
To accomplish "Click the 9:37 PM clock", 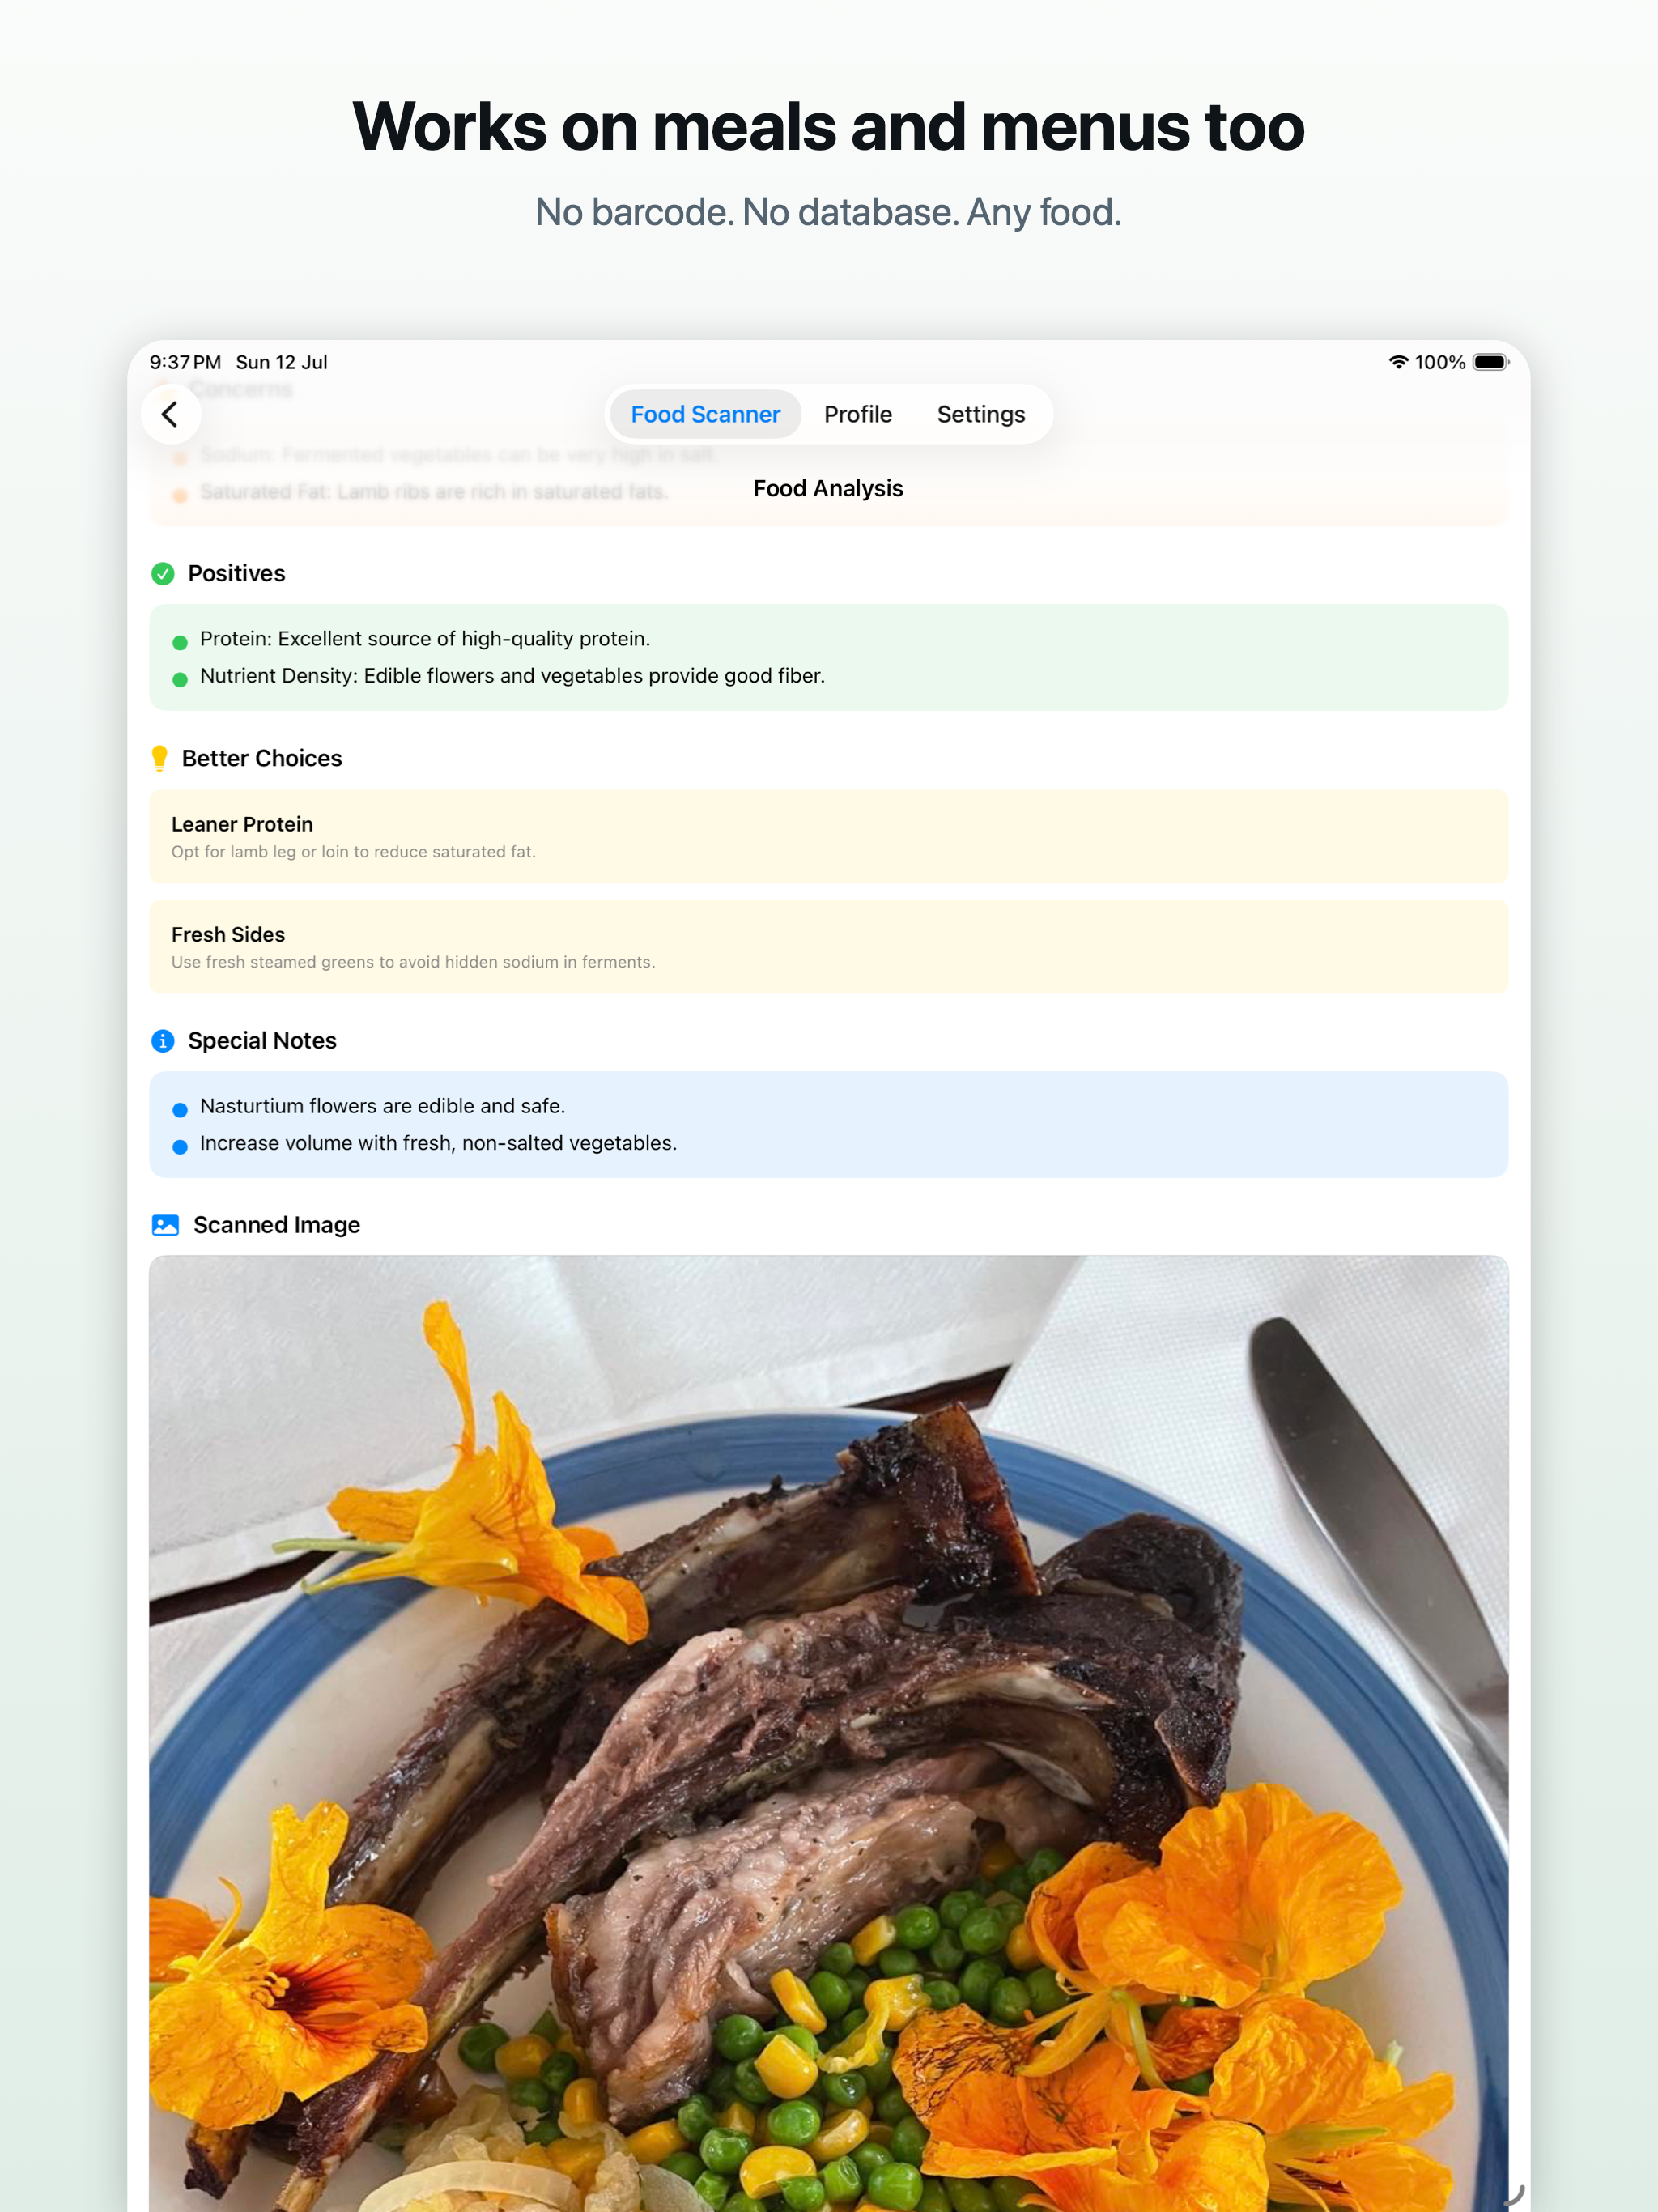I will coord(185,362).
